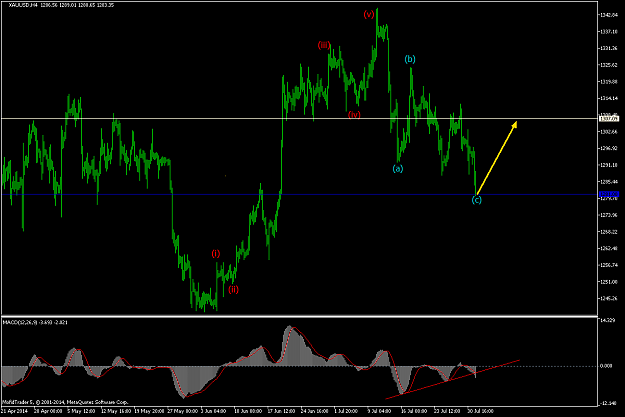Select the white horizontal level line
Screen dimensions: 625x417
[x=299, y=118]
